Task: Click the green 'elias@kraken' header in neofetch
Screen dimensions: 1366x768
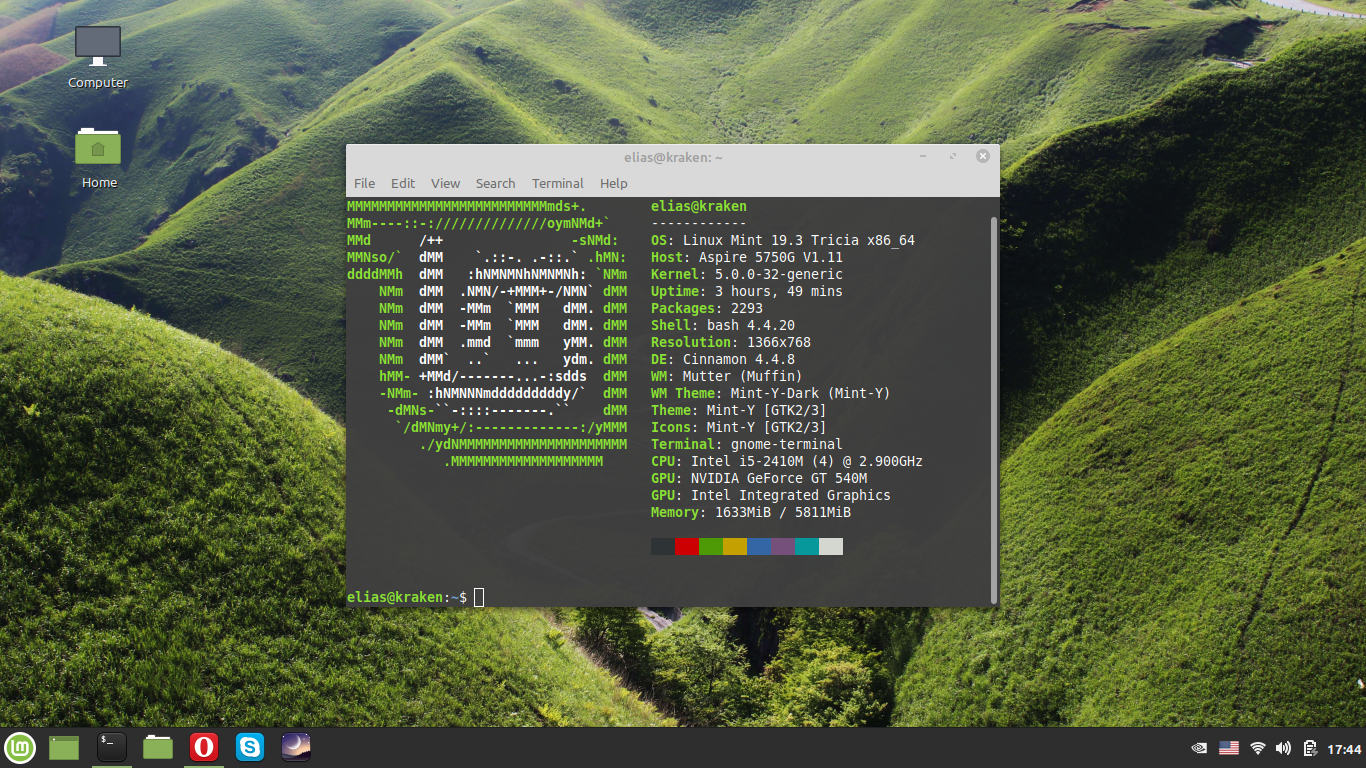Action: pyautogui.click(x=699, y=206)
